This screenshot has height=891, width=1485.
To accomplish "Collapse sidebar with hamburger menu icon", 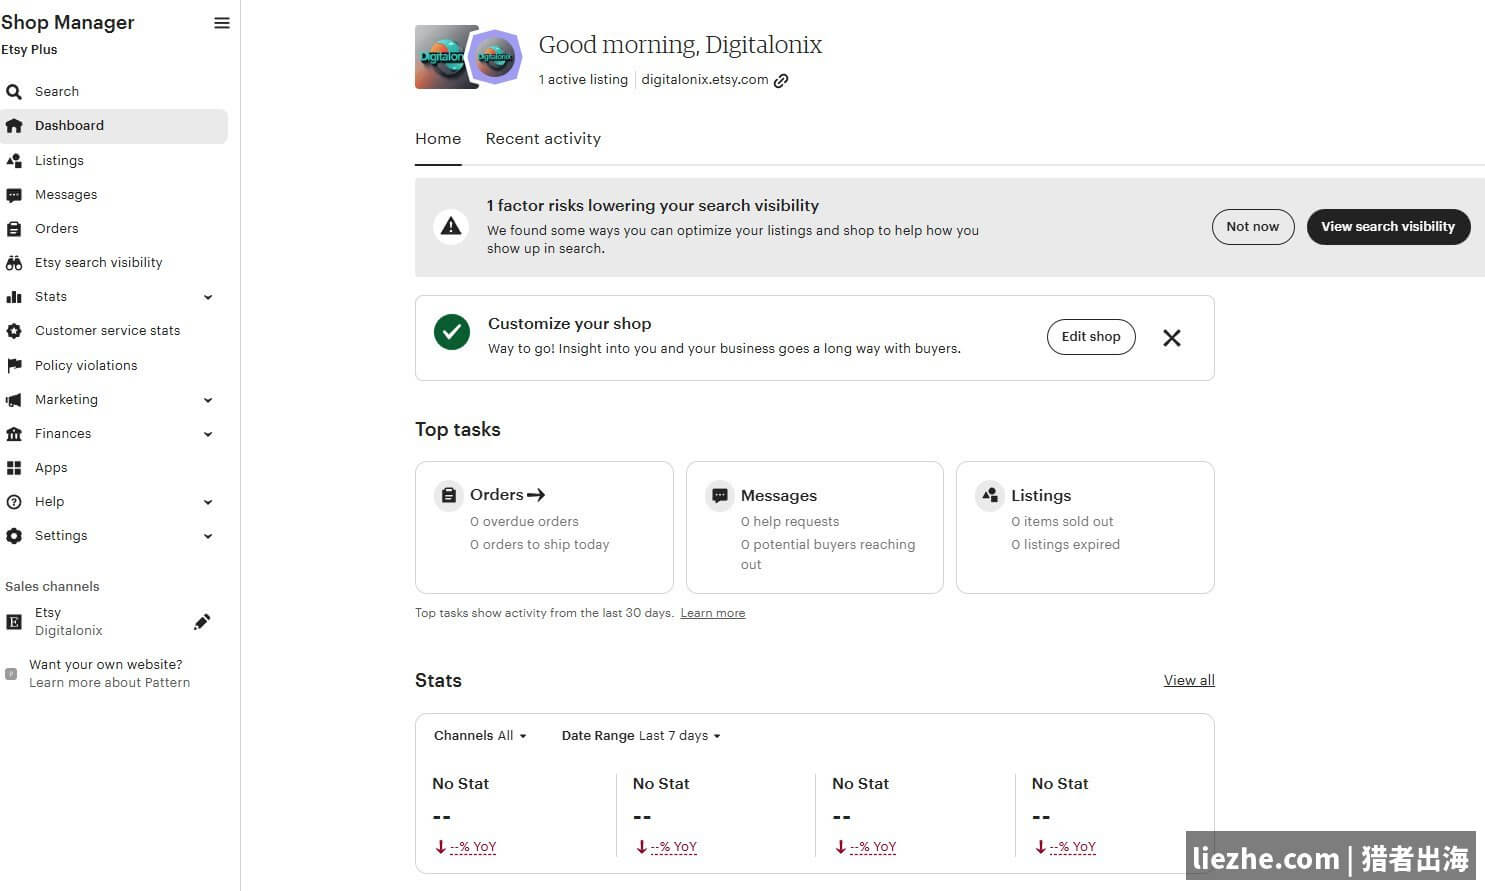I will [222, 23].
